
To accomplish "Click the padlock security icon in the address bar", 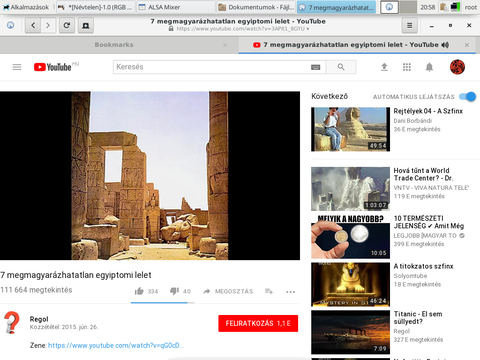I will [x=171, y=29].
